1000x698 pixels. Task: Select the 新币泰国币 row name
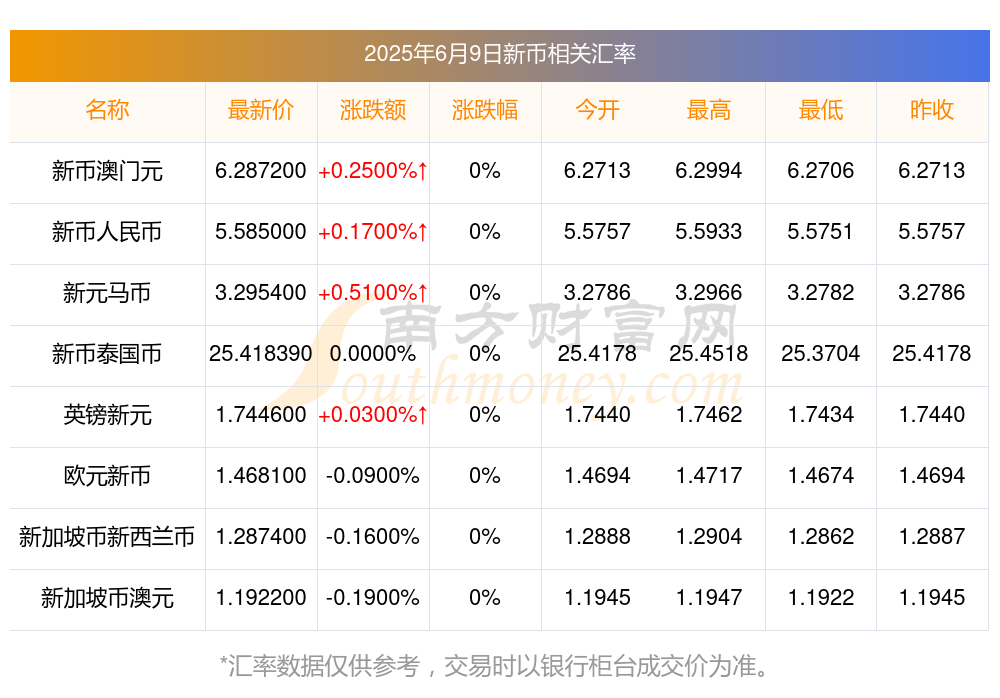pos(107,353)
